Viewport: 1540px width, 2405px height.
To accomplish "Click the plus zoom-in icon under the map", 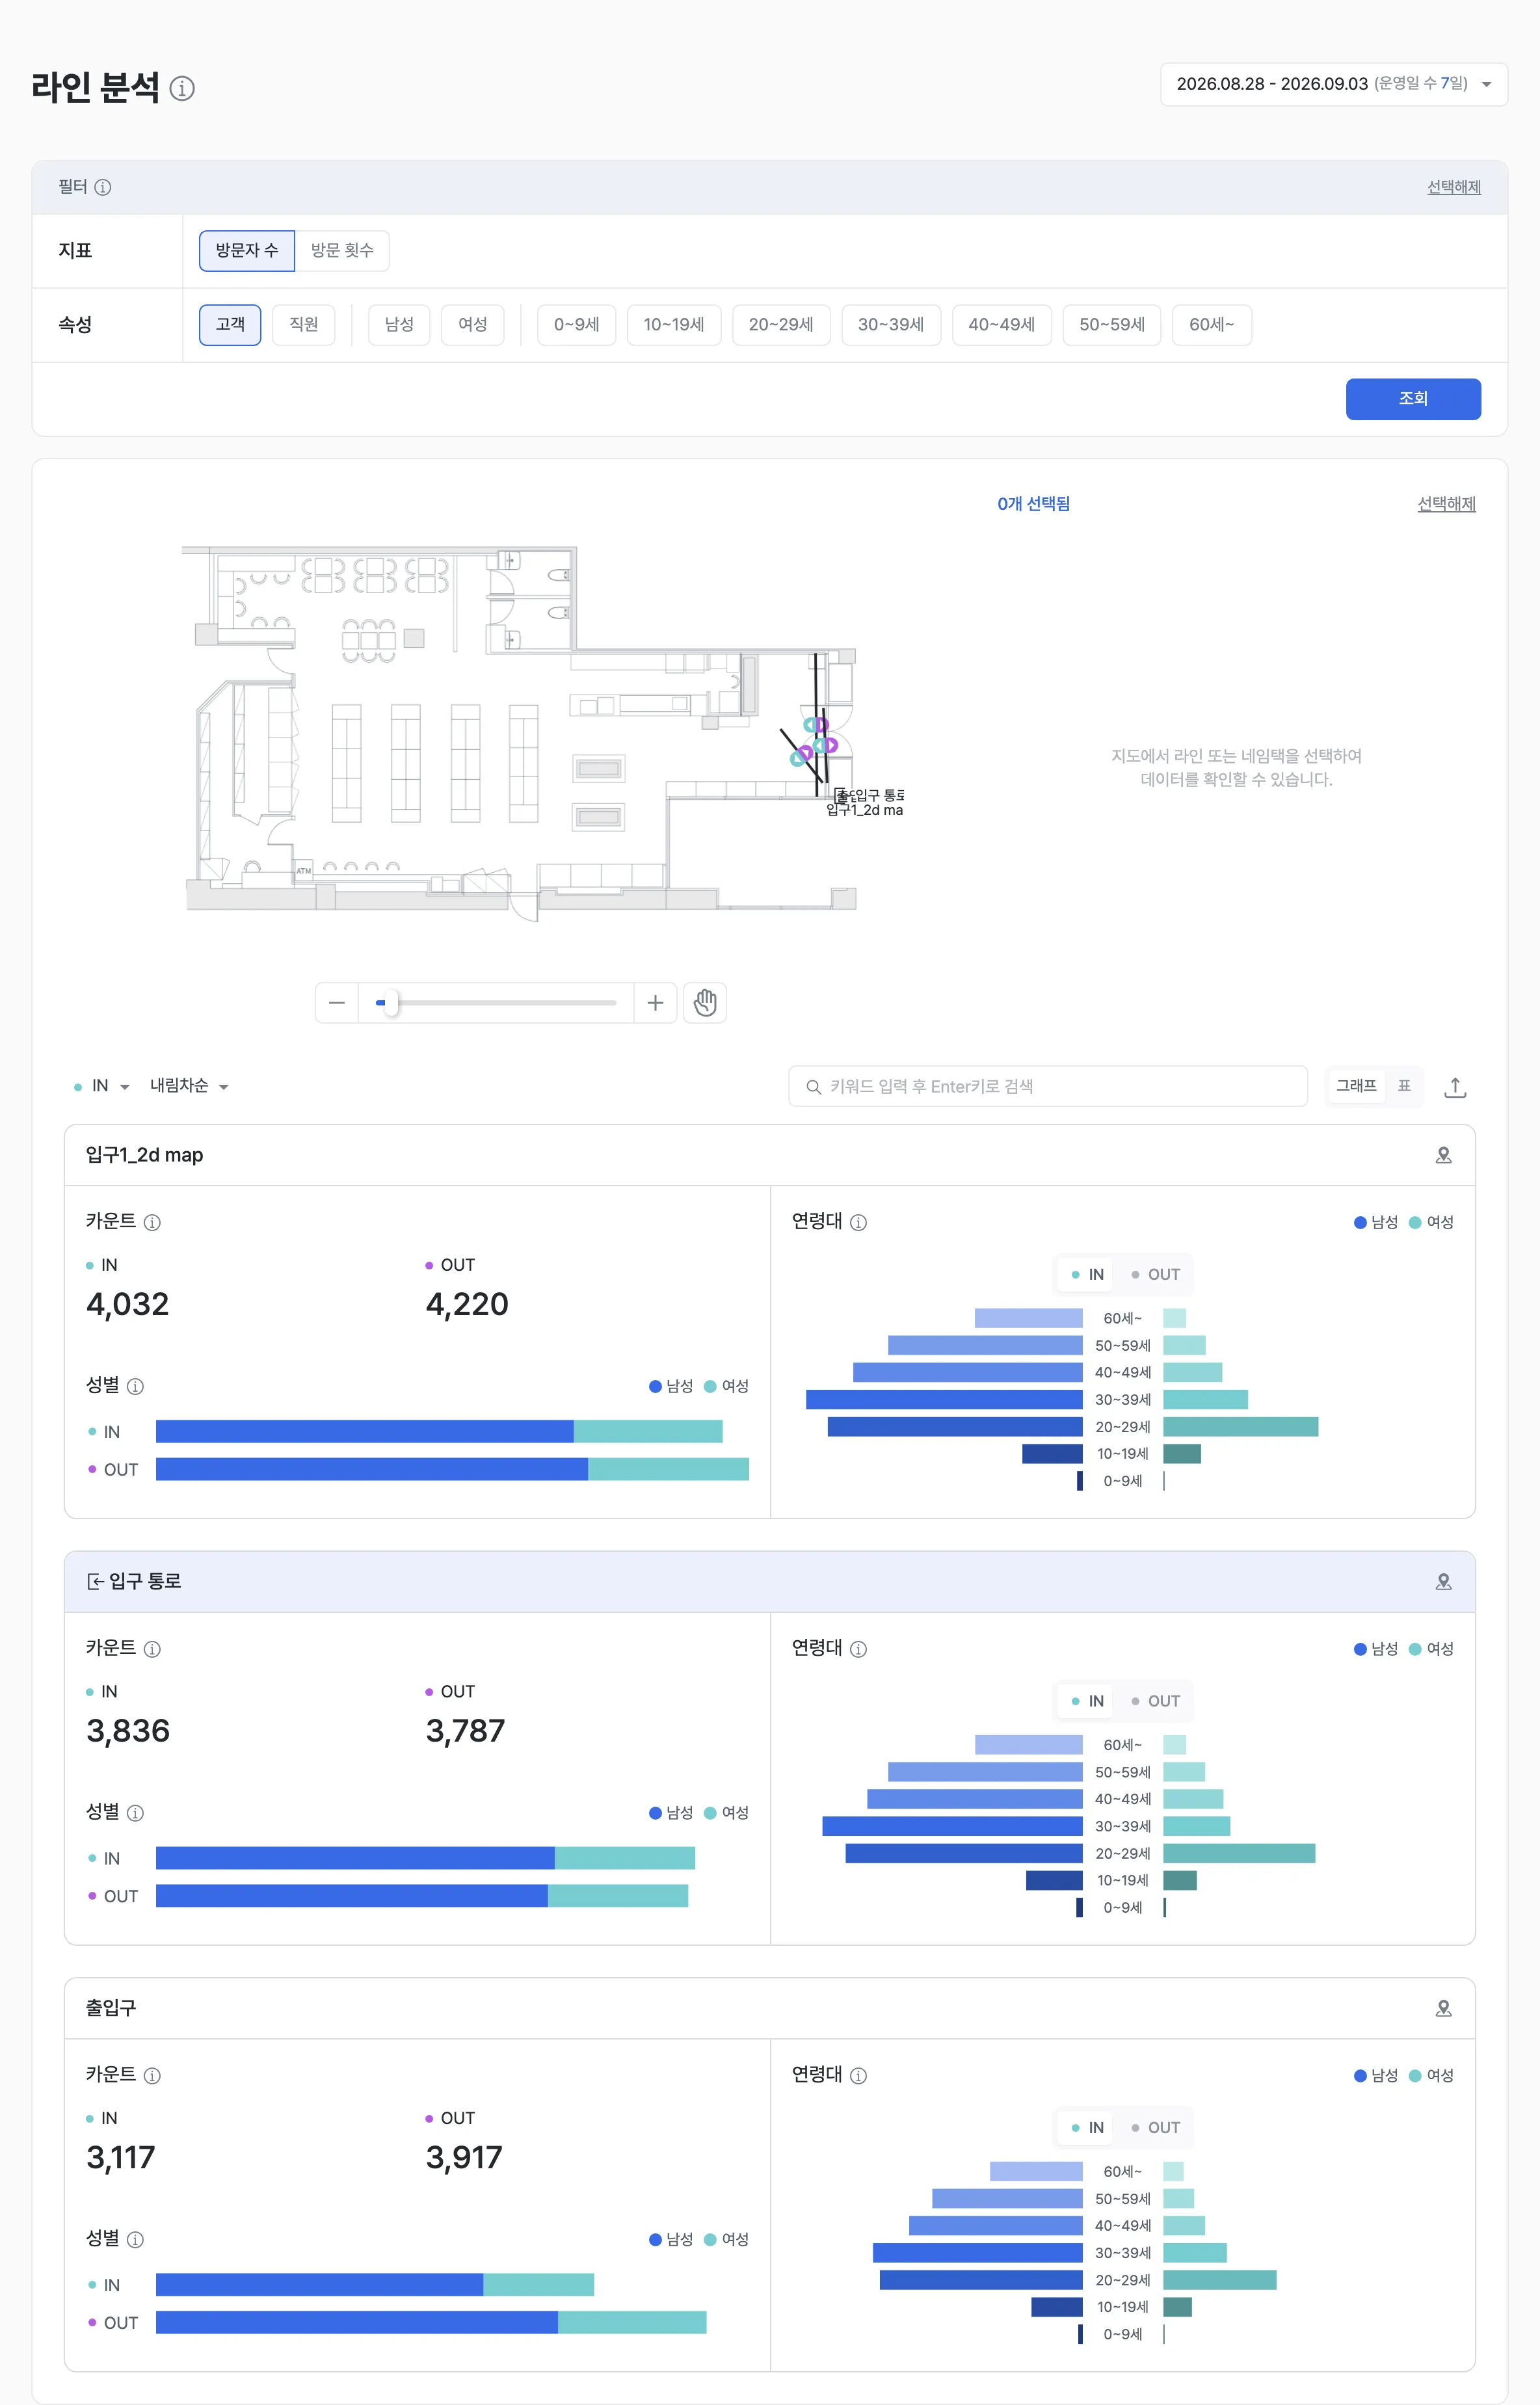I will [655, 1003].
